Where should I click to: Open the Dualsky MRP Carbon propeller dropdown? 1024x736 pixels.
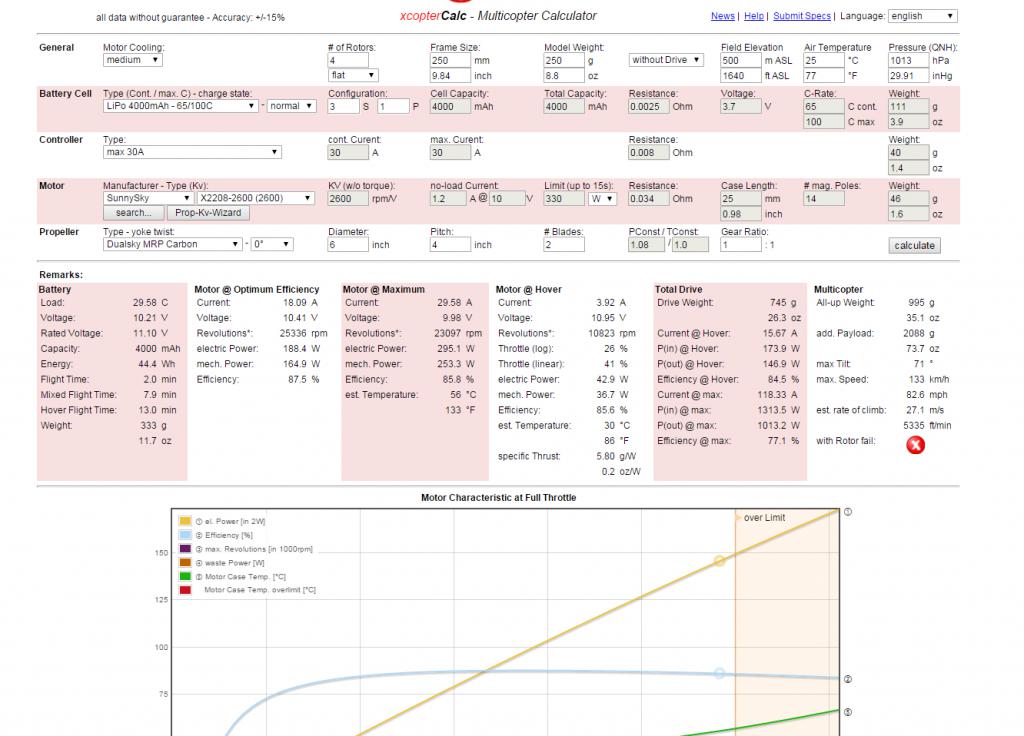[172, 244]
